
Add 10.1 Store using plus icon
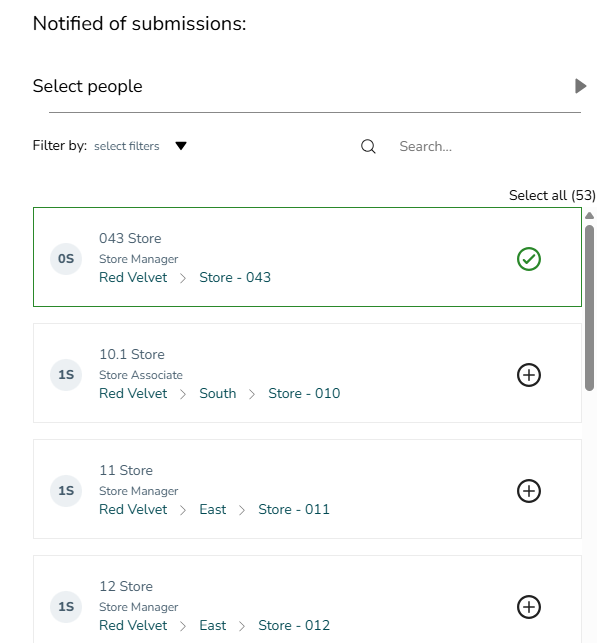coord(529,375)
